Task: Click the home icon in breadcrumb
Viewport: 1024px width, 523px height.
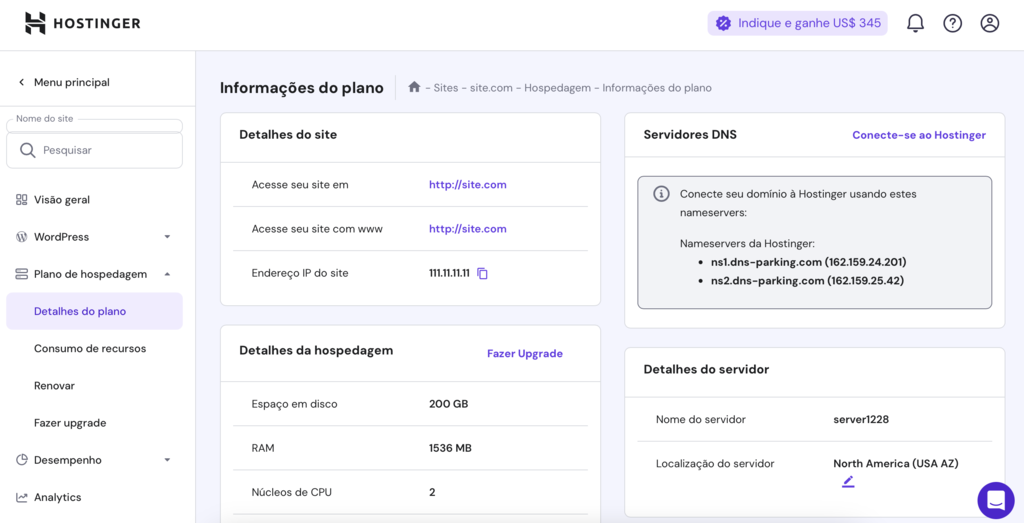Action: [414, 87]
